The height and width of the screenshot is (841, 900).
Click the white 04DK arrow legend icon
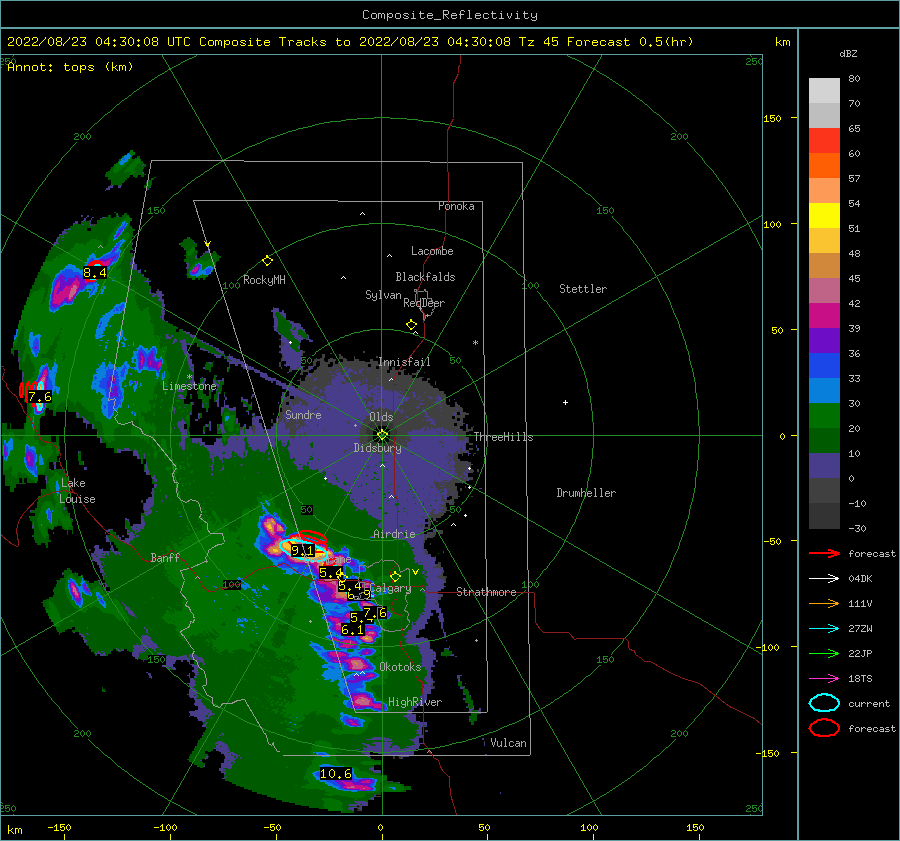pos(824,578)
